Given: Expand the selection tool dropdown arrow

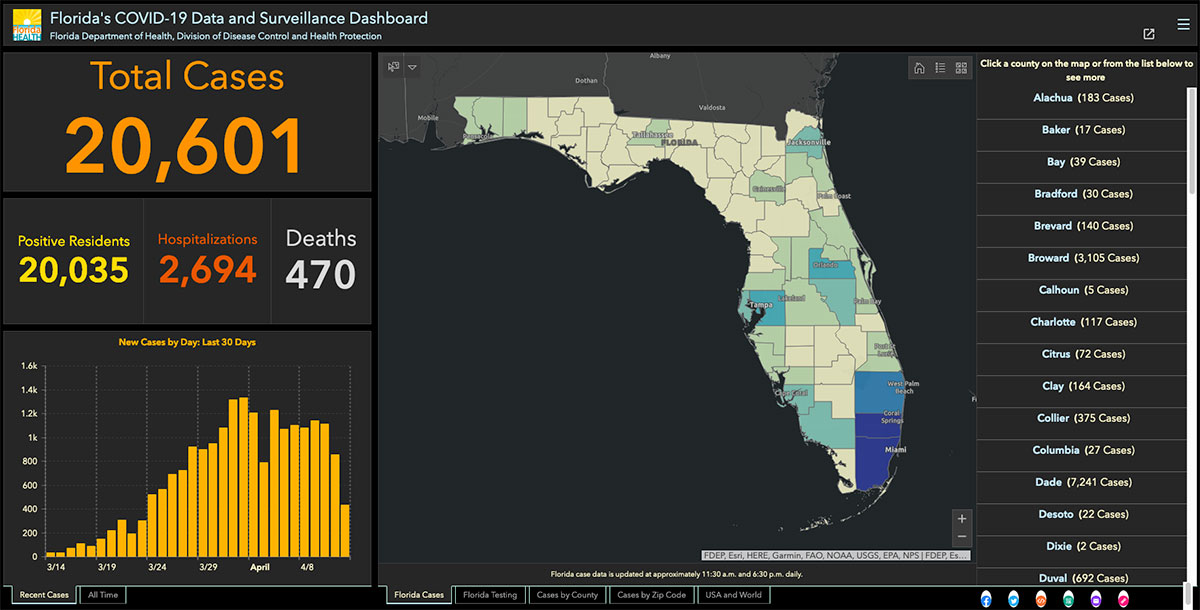Looking at the screenshot, I should 412,67.
